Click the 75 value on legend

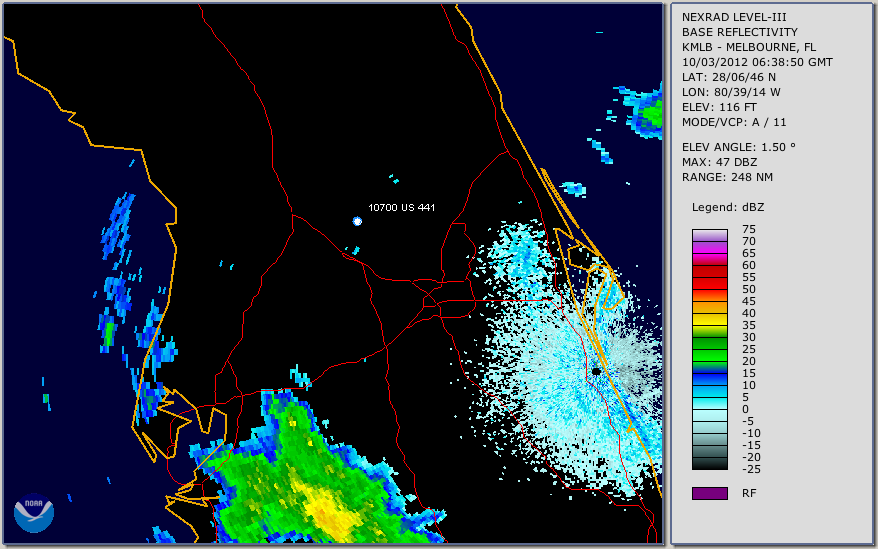coord(749,229)
